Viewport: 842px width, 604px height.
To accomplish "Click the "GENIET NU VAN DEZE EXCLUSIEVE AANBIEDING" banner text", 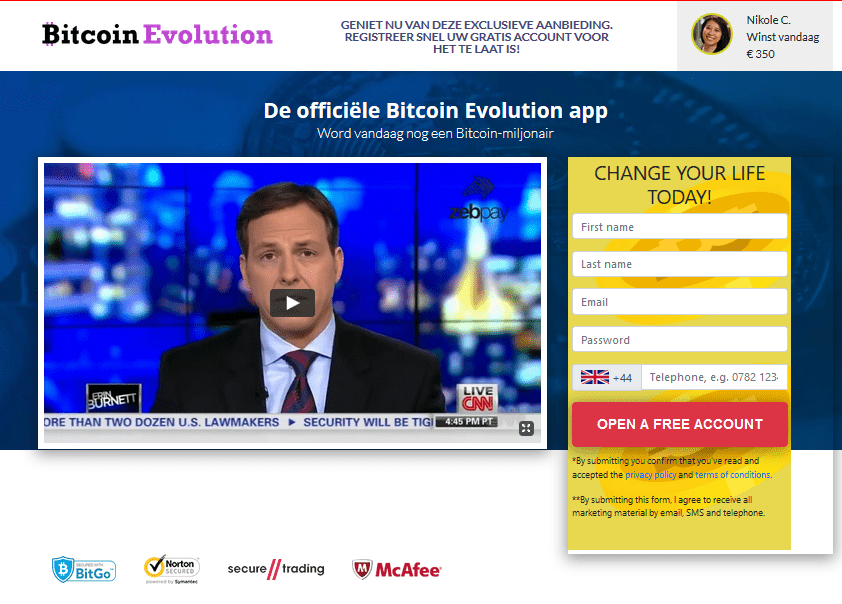I will point(477,37).
